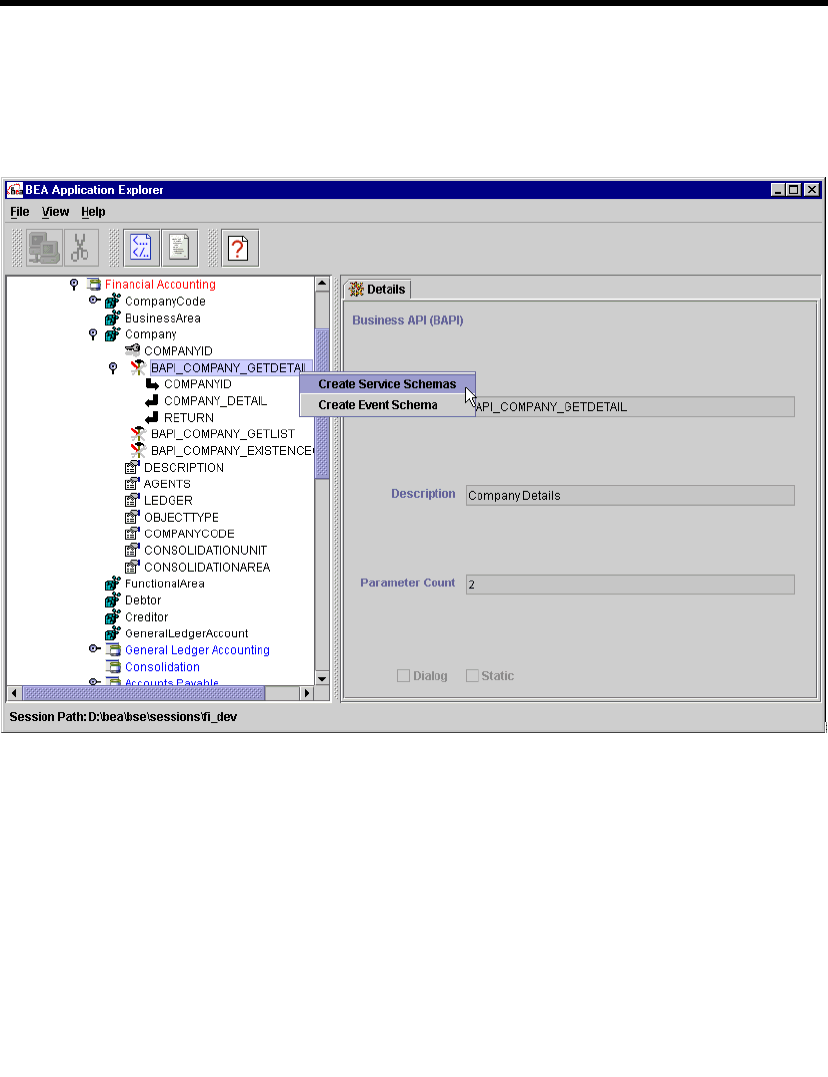Click the scissors cut toolbar icon
This screenshot has height=1077, width=828.
80,248
